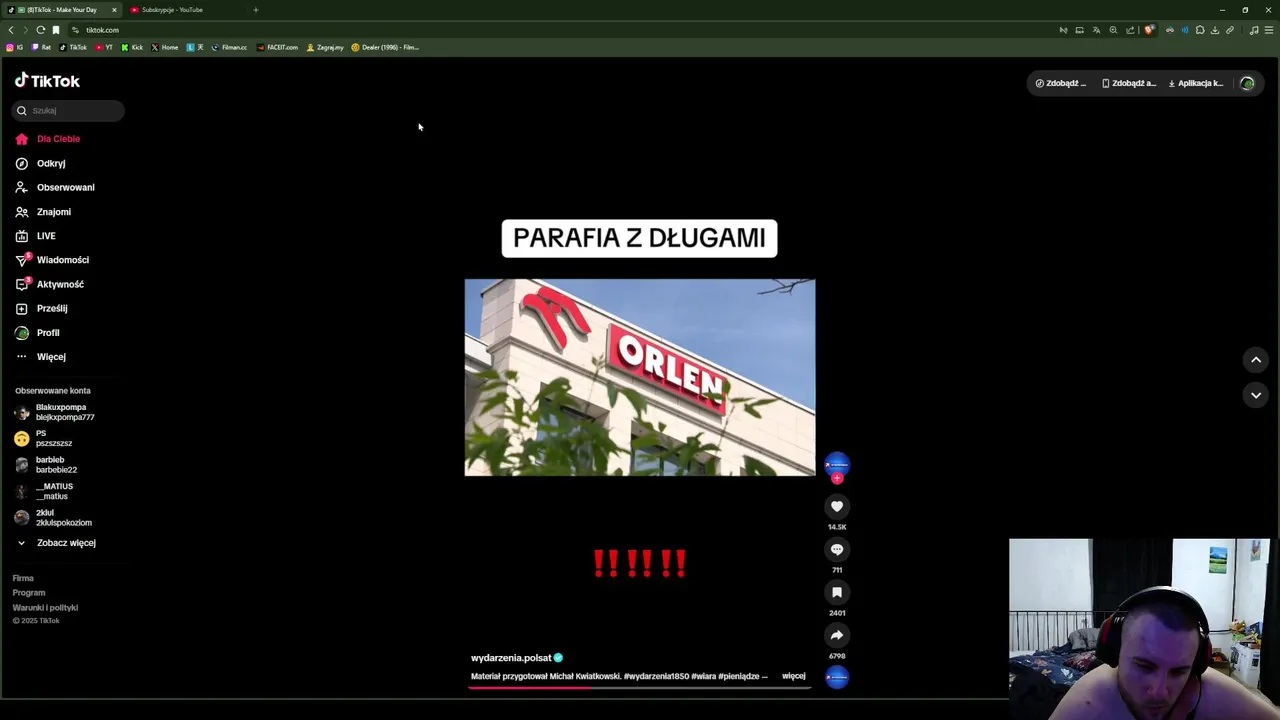Click the browser share page icon
1280x720 pixels.
click(1130, 30)
